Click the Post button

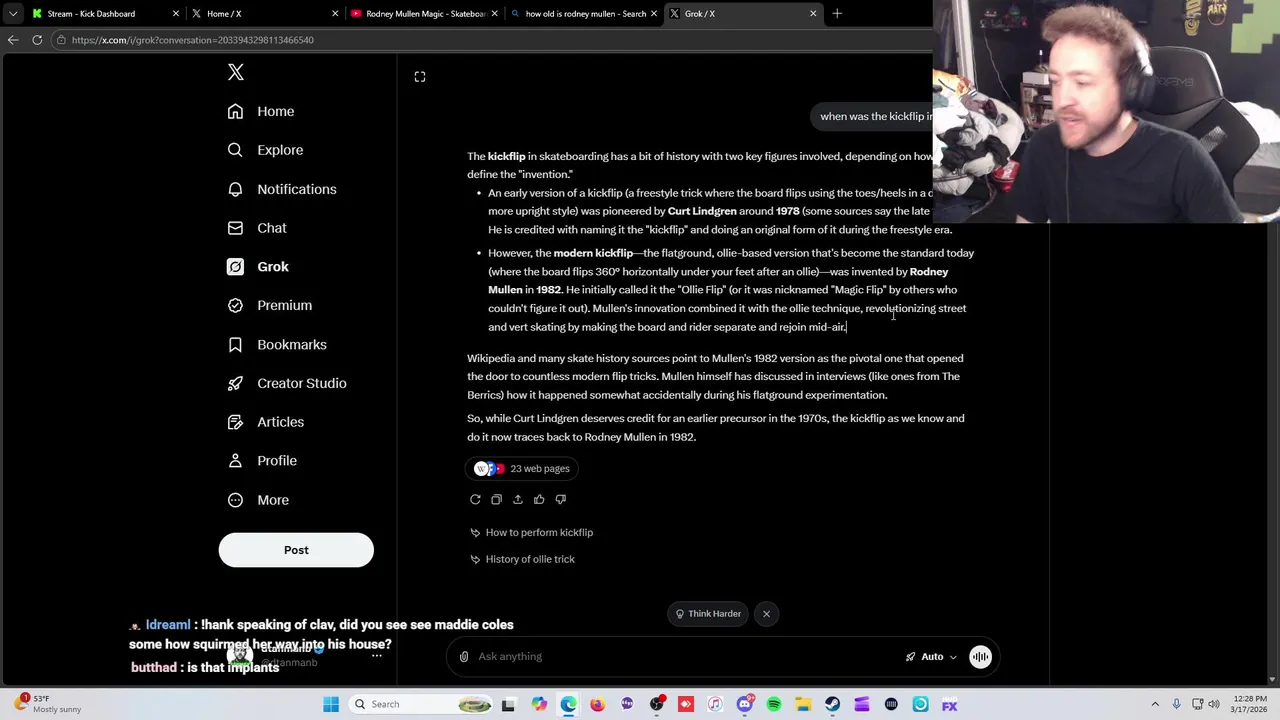tap(296, 550)
